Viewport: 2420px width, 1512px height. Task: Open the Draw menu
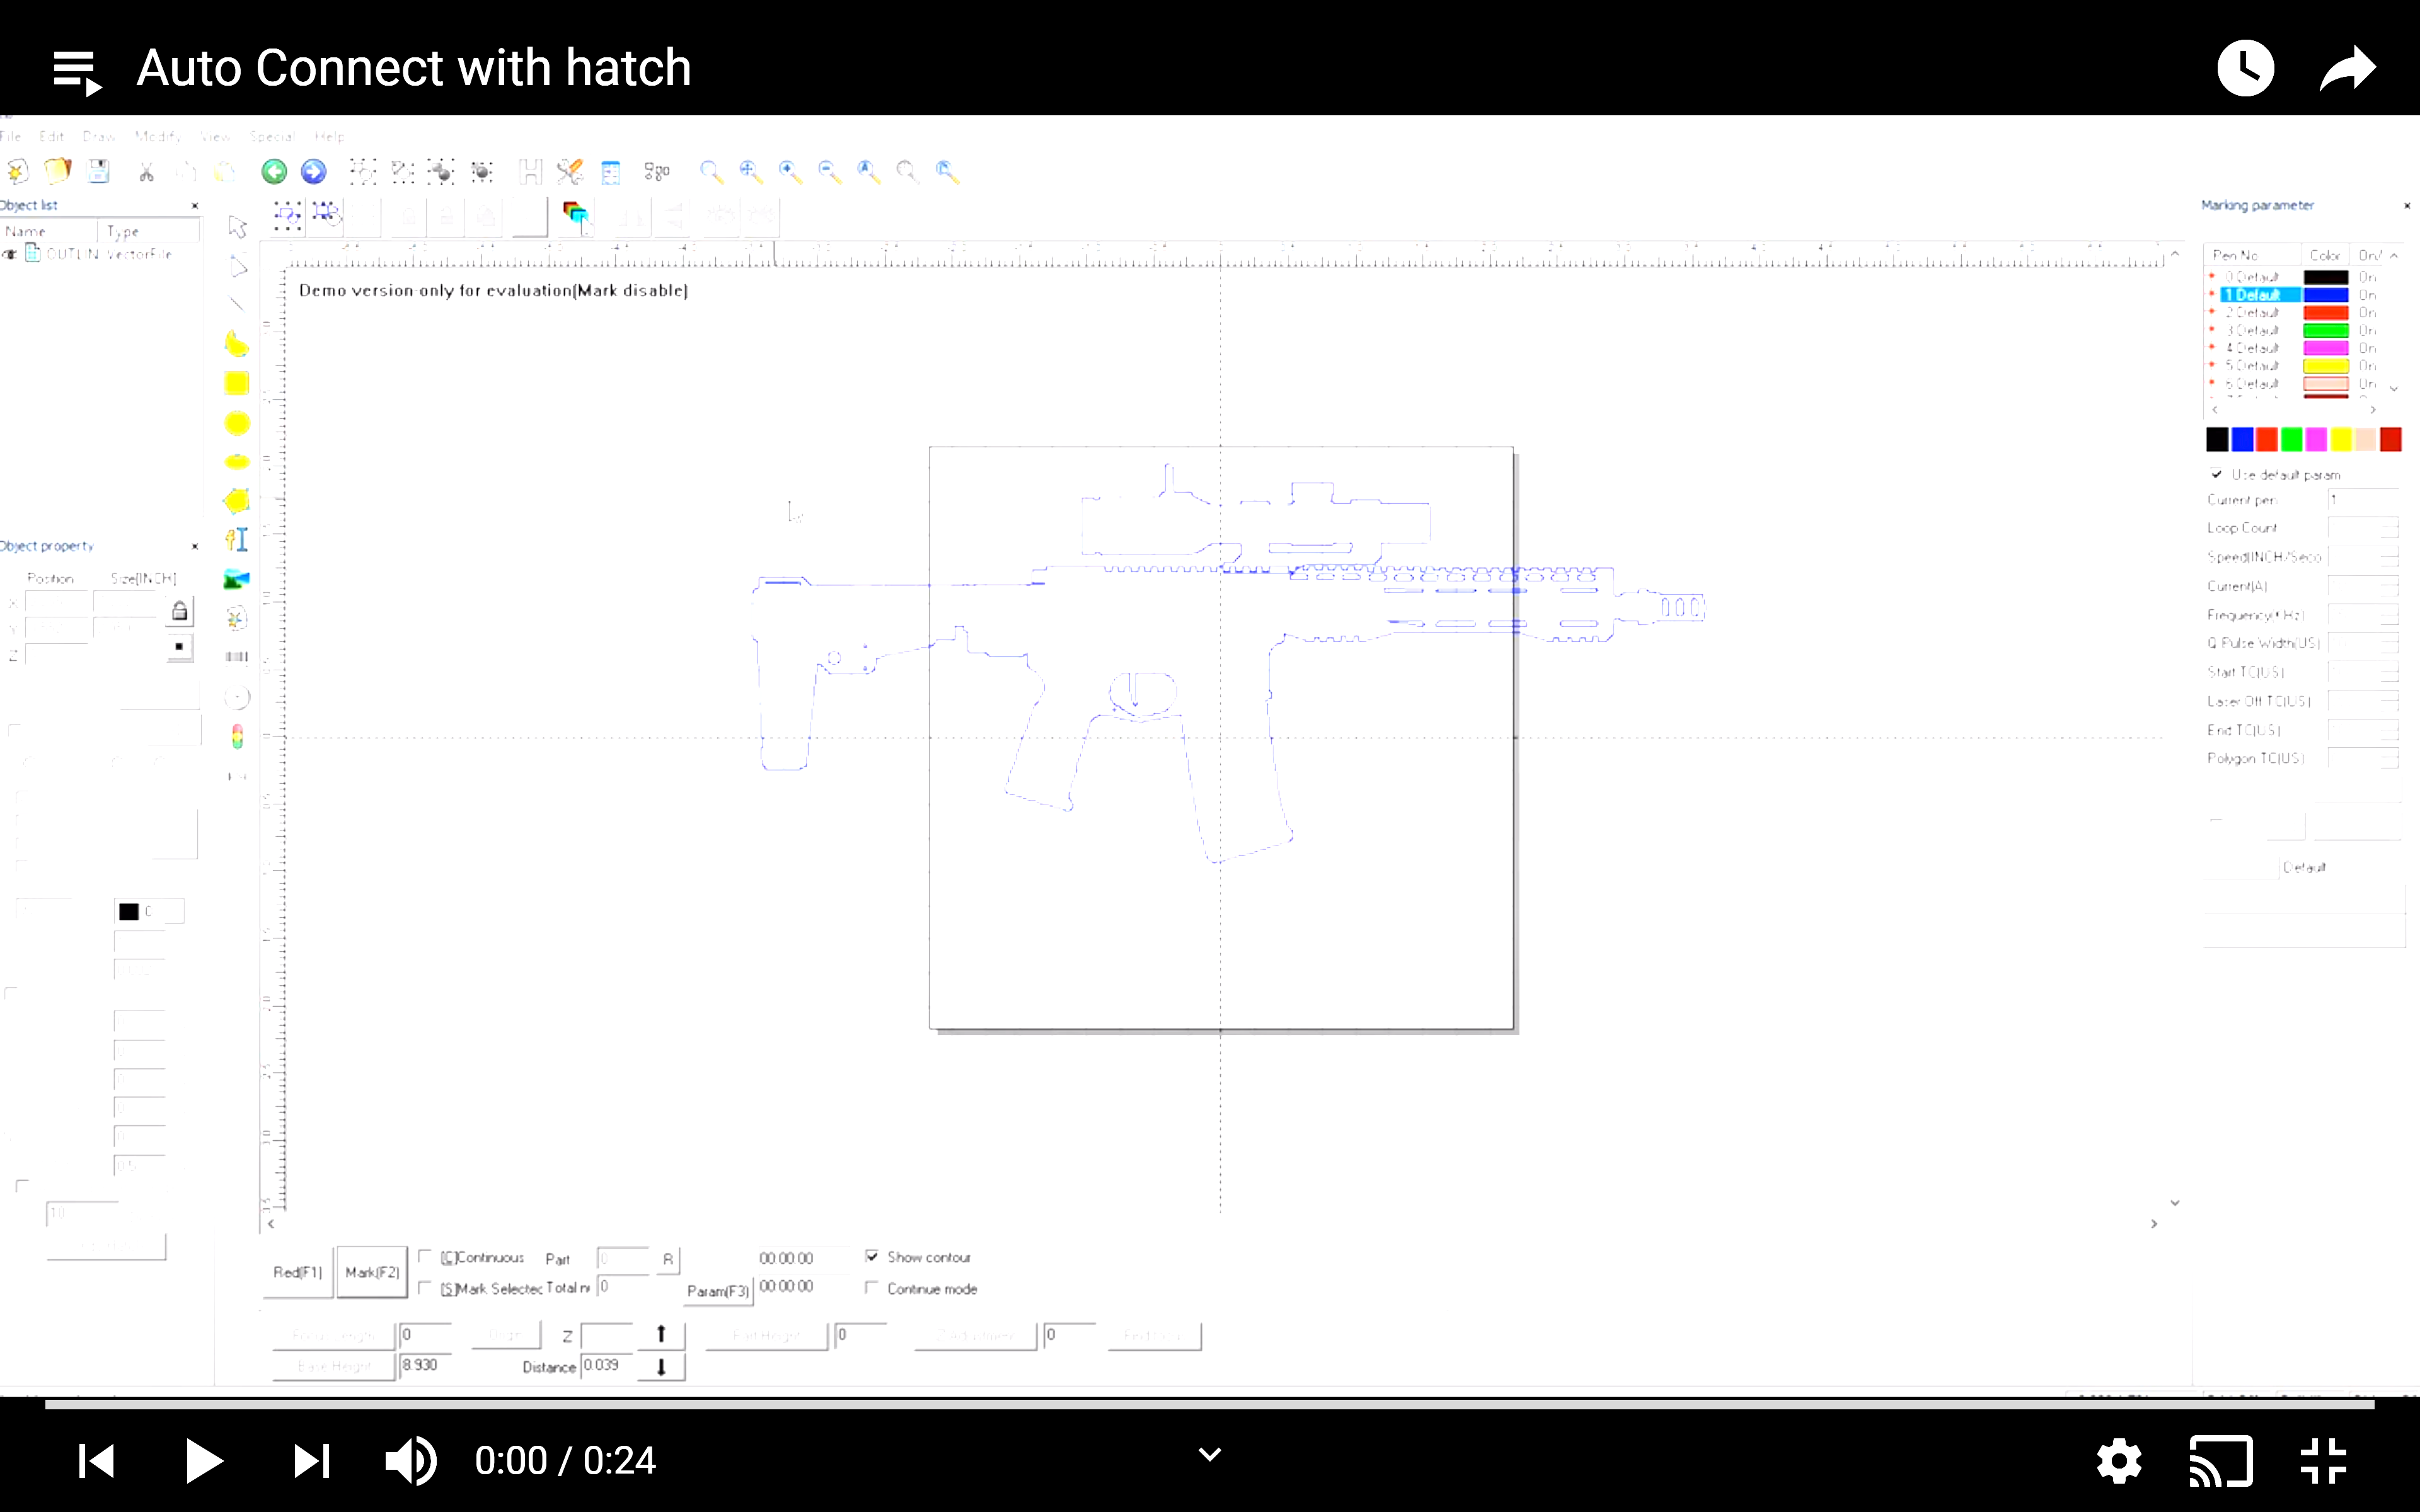[99, 137]
